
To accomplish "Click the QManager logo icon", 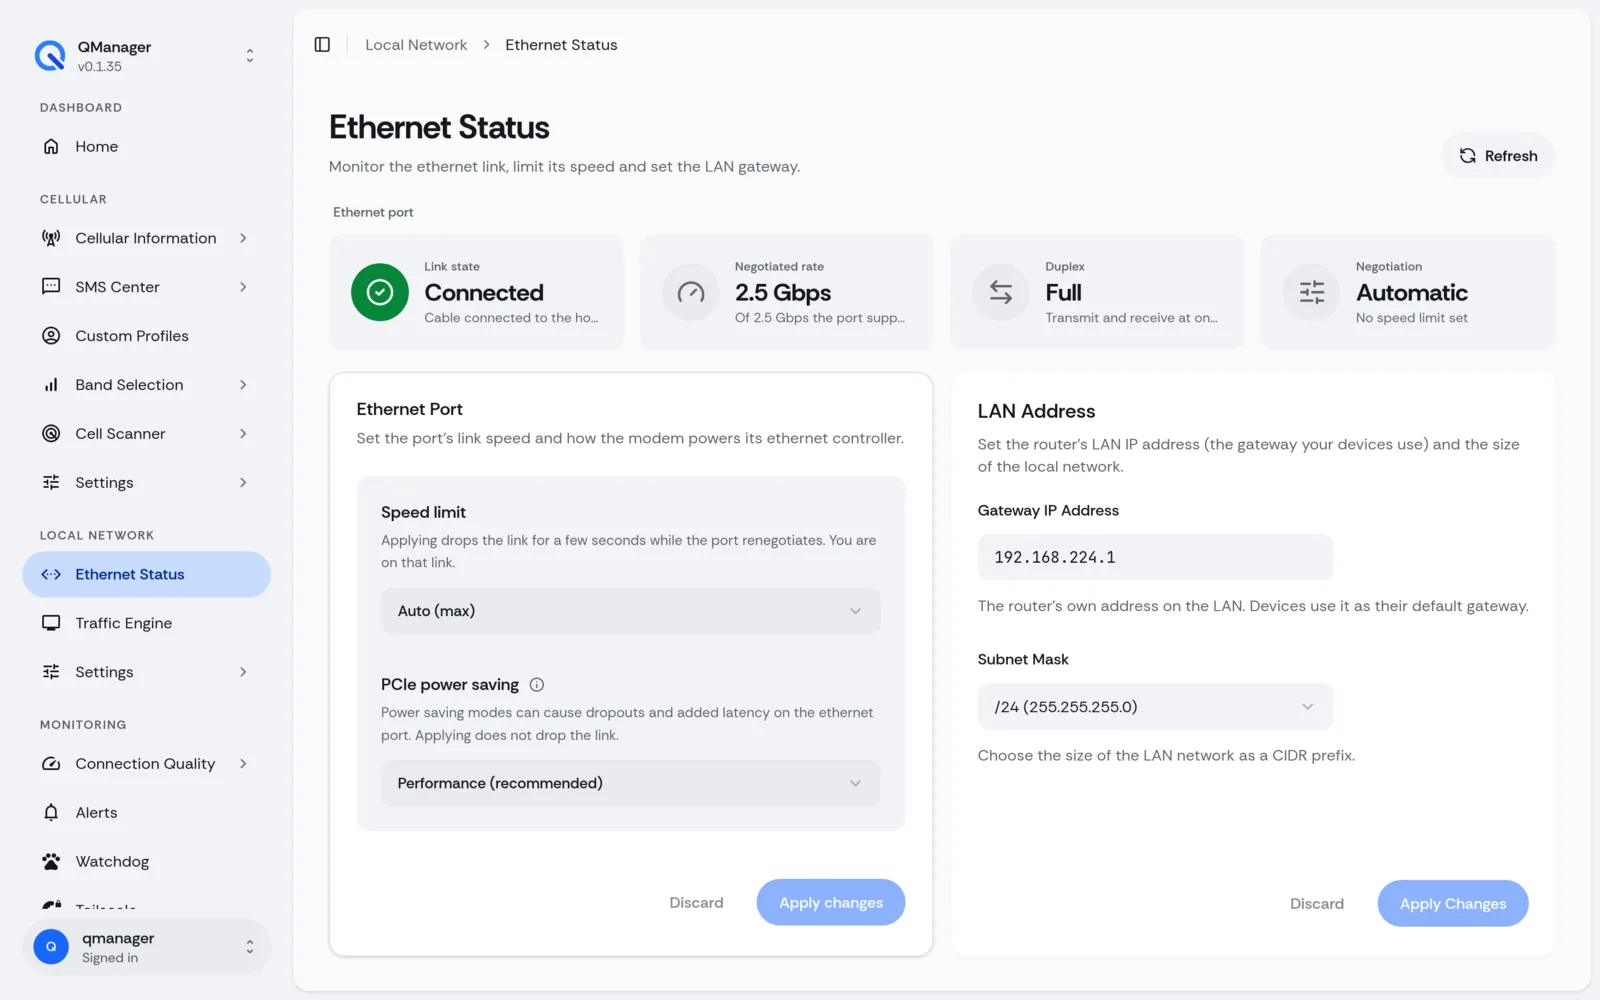I will (50, 56).
